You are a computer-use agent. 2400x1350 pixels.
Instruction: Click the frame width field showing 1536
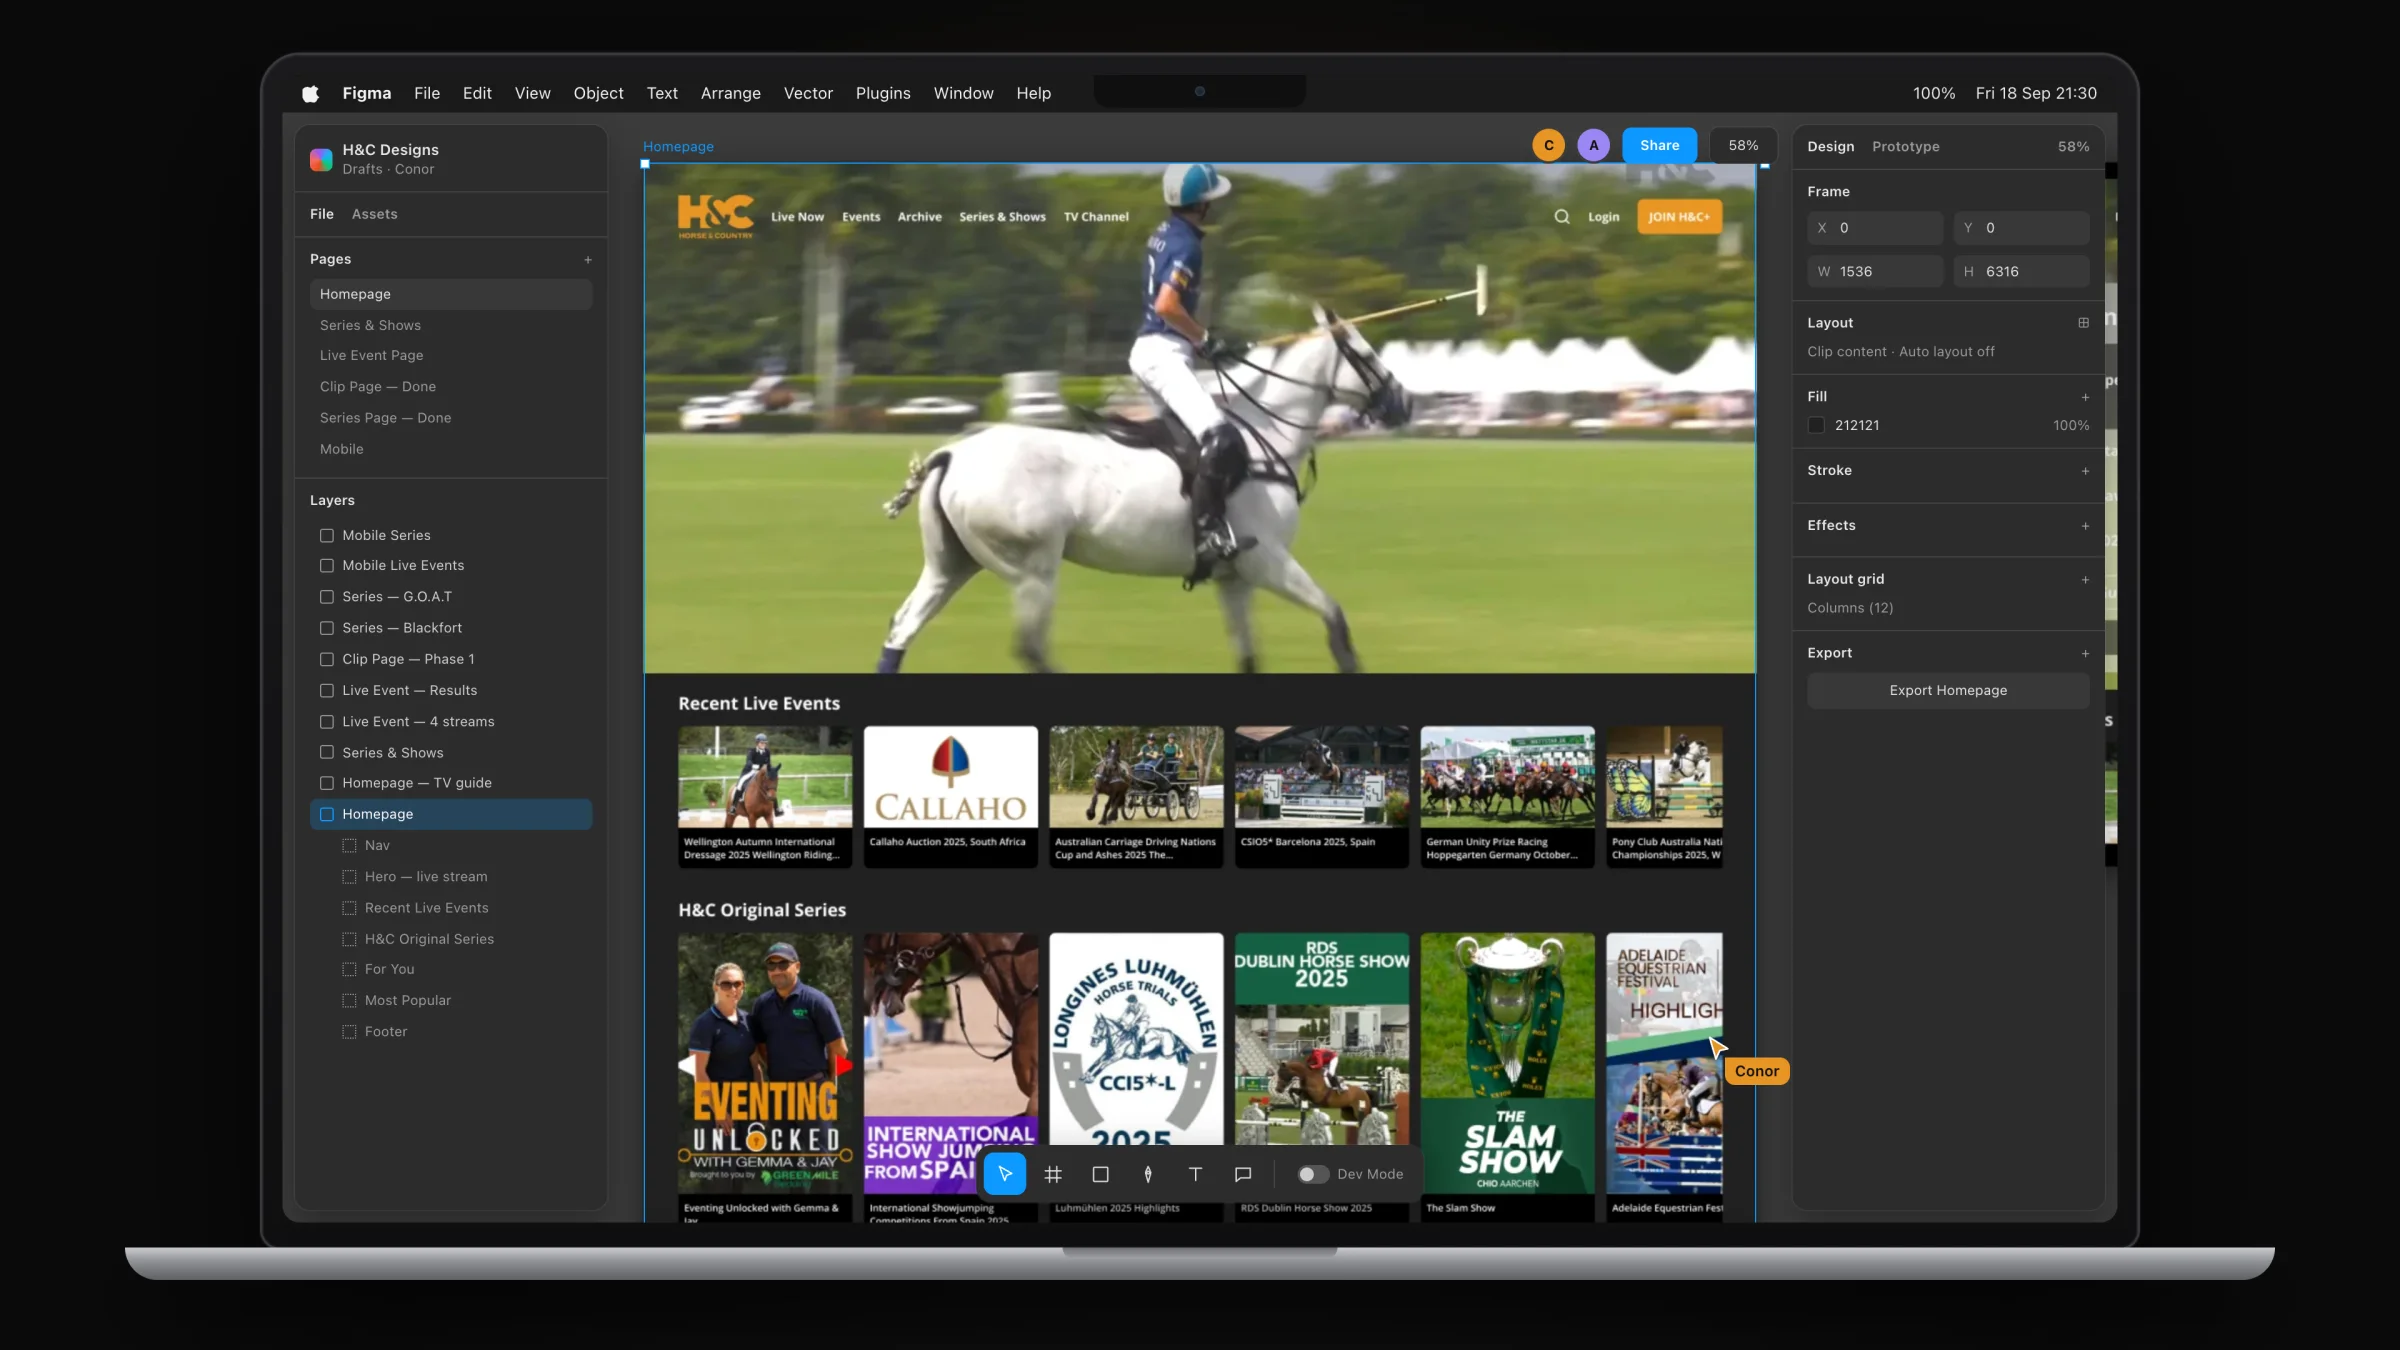coord(1874,271)
